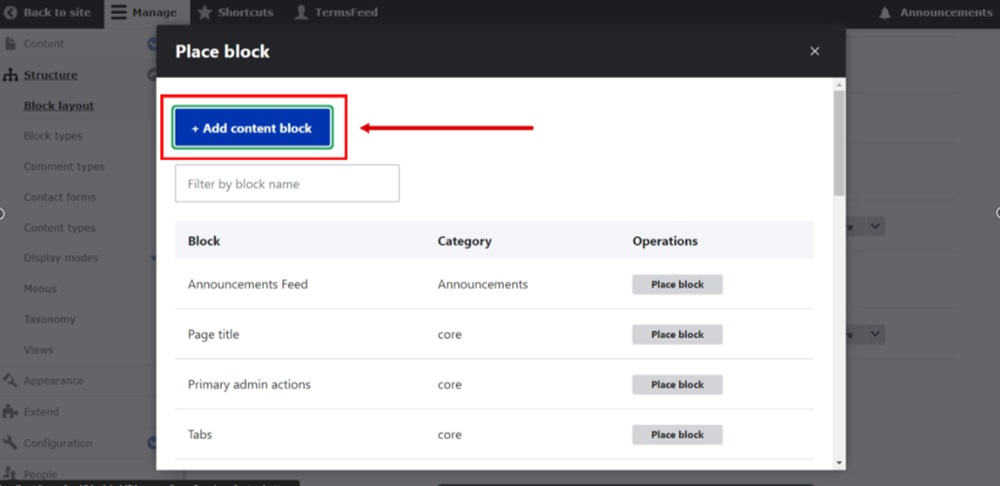Screen dimensions: 1000x486
Task: Focus the Filter by block name field
Action: point(287,184)
